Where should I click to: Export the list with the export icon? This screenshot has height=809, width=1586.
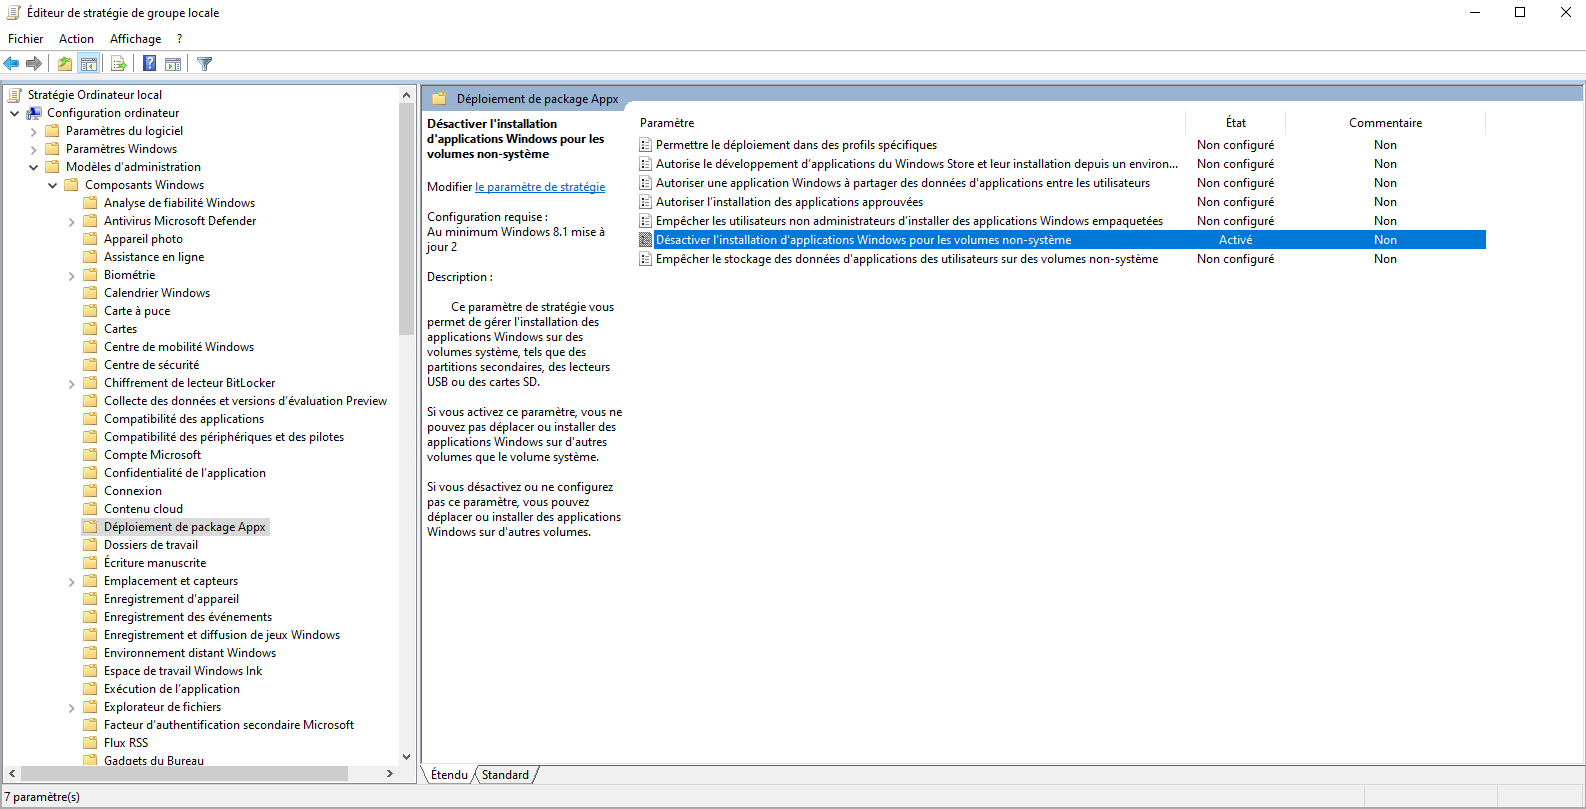119,64
